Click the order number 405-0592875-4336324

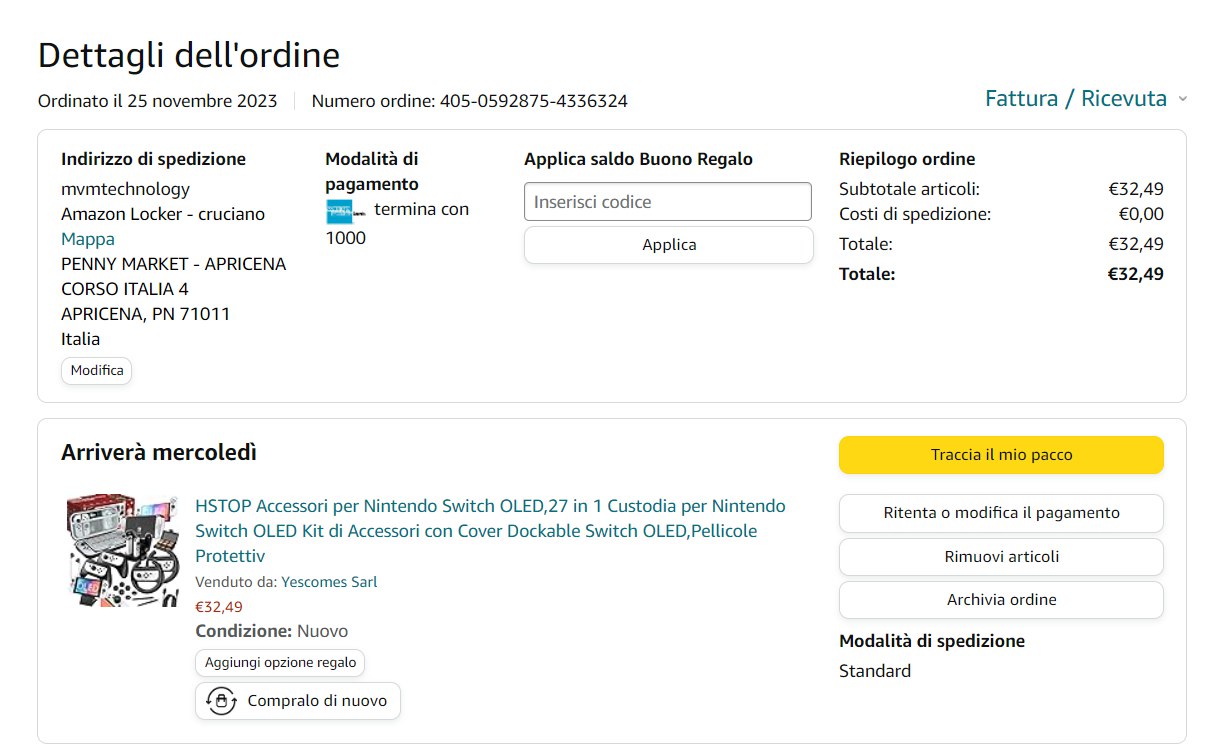[x=533, y=101]
